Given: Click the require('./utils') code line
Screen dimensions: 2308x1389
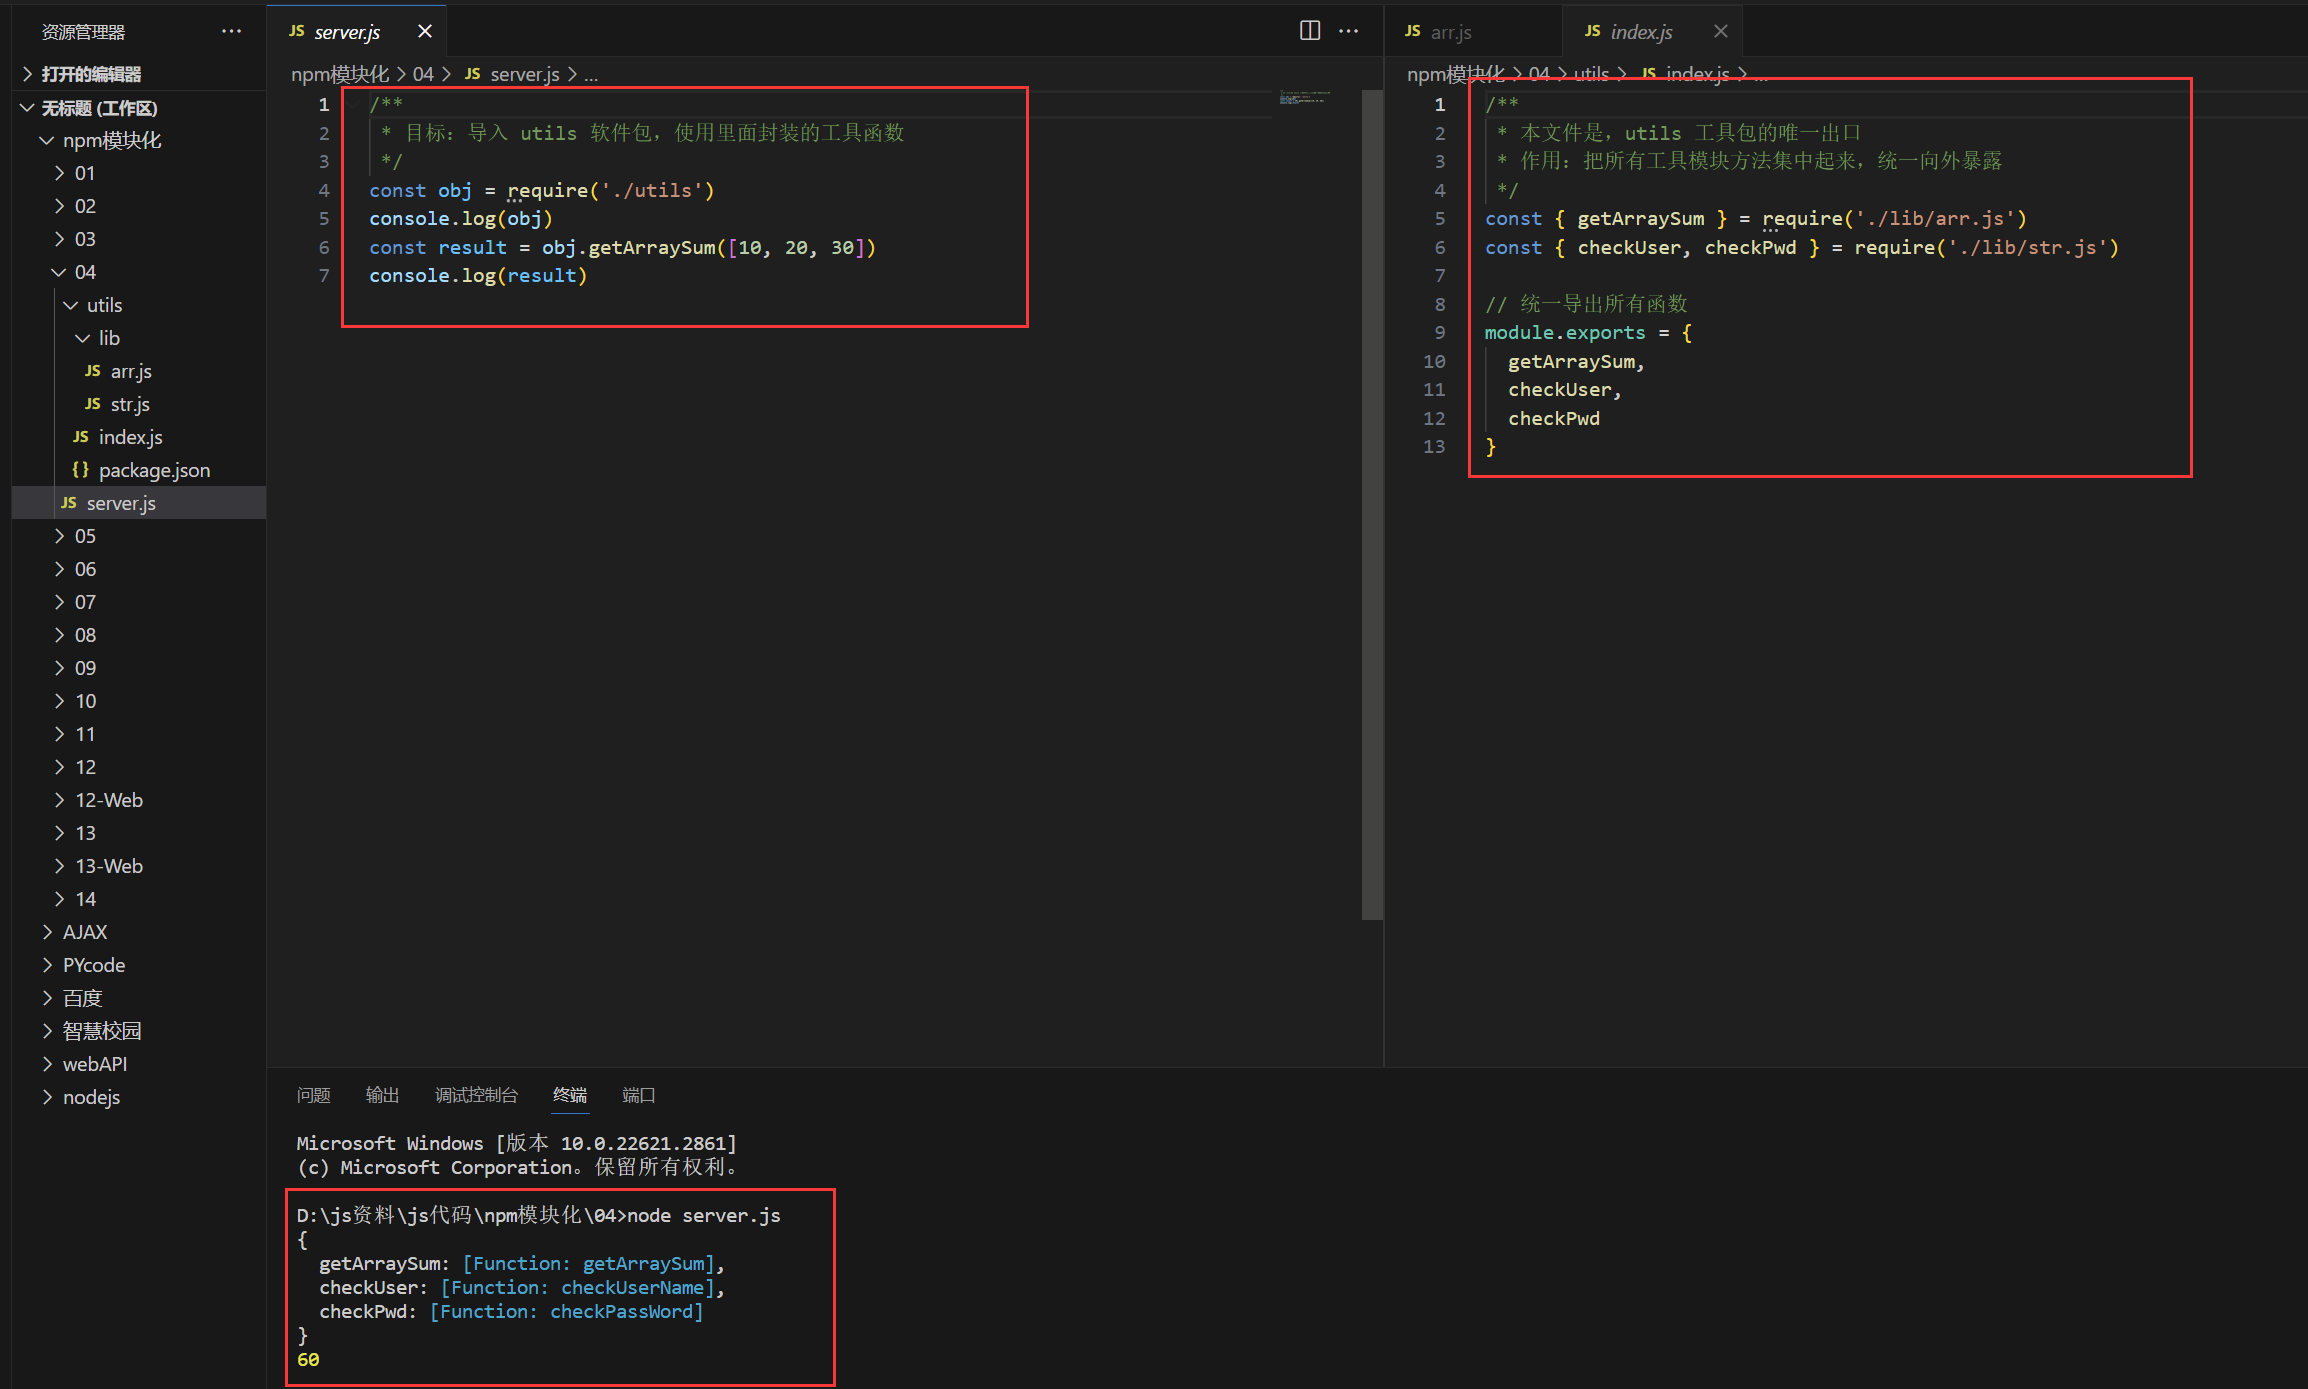Looking at the screenshot, I should [541, 190].
